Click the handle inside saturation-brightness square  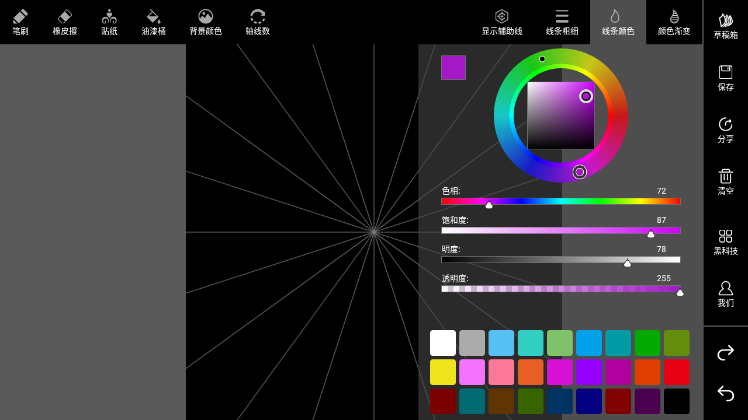click(x=586, y=96)
